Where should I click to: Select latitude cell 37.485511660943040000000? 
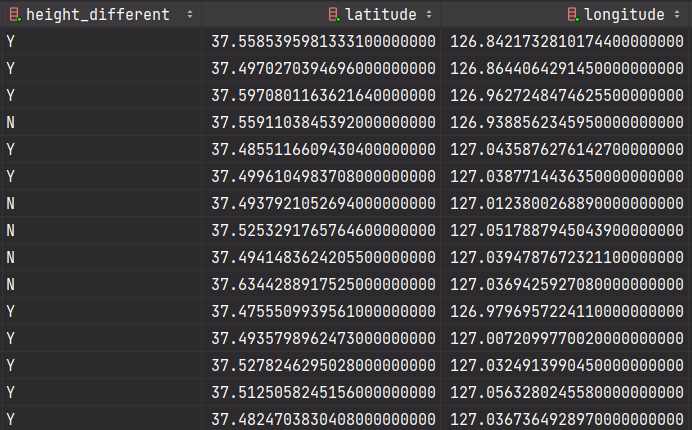tap(321, 149)
